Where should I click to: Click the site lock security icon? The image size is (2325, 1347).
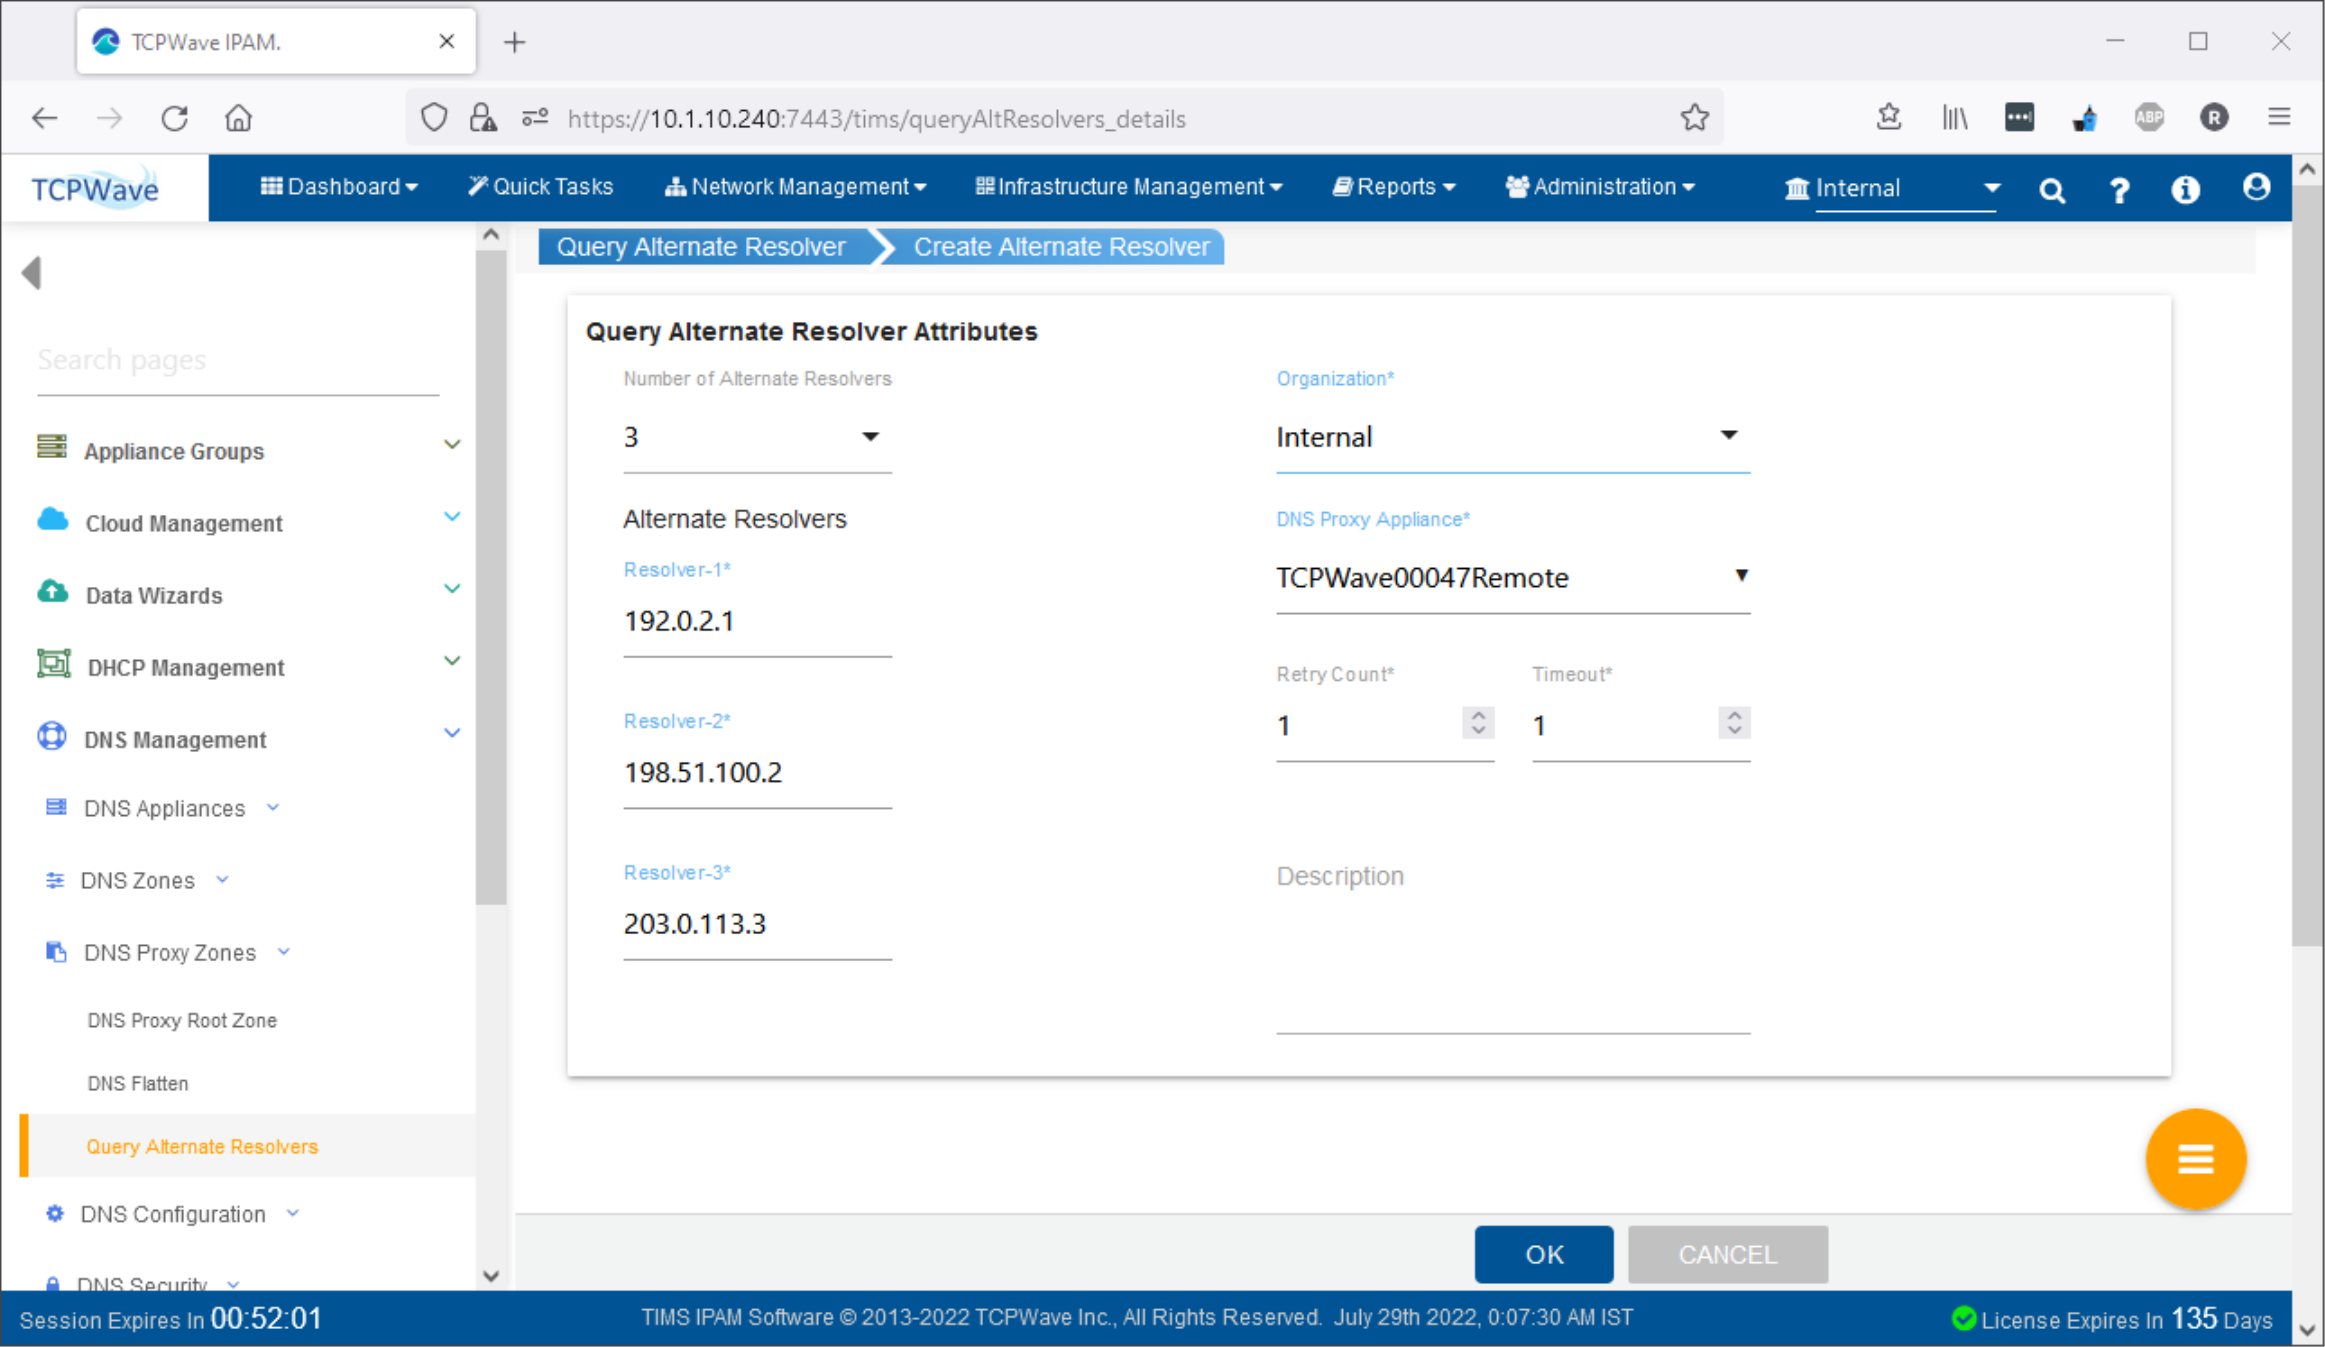point(483,118)
